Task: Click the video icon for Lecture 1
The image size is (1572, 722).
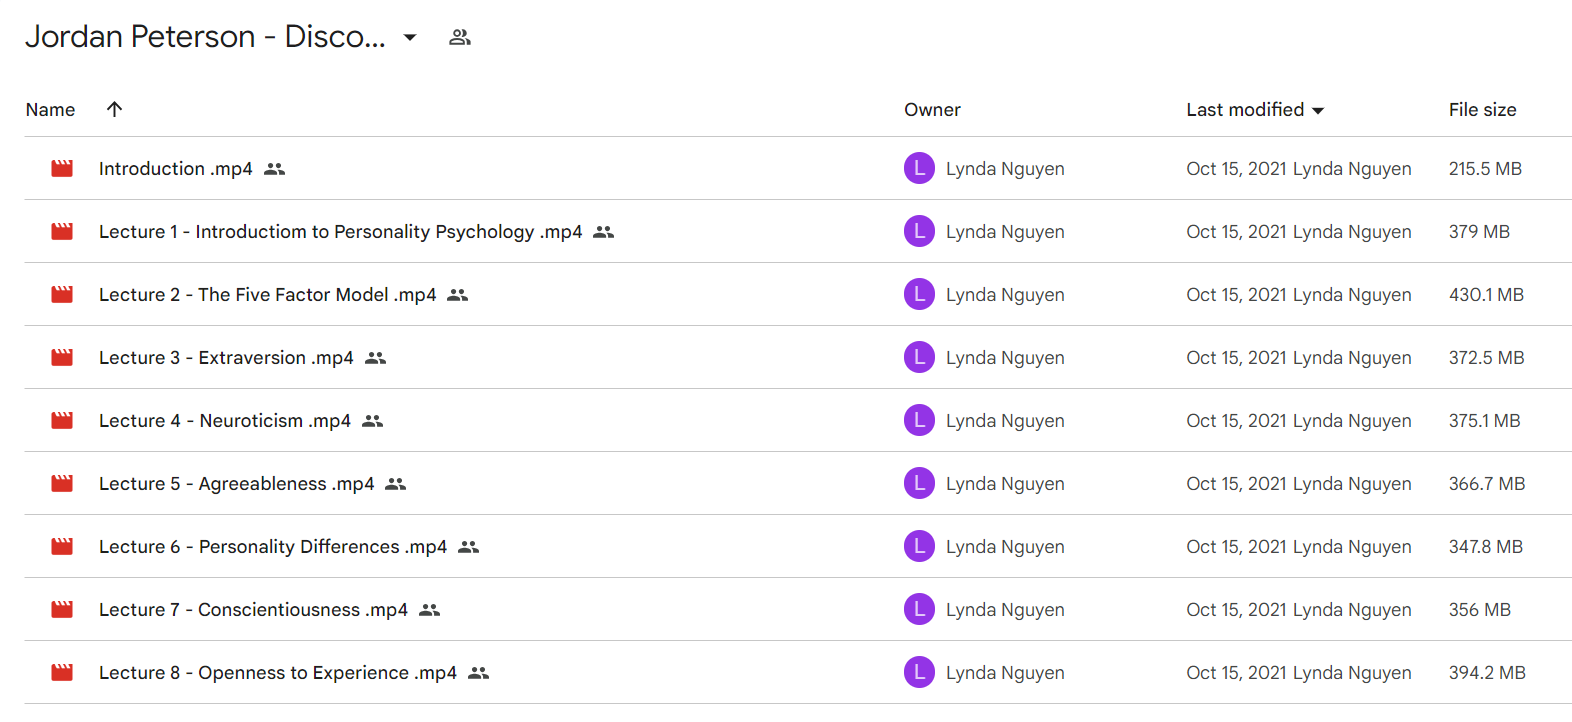Action: (62, 231)
